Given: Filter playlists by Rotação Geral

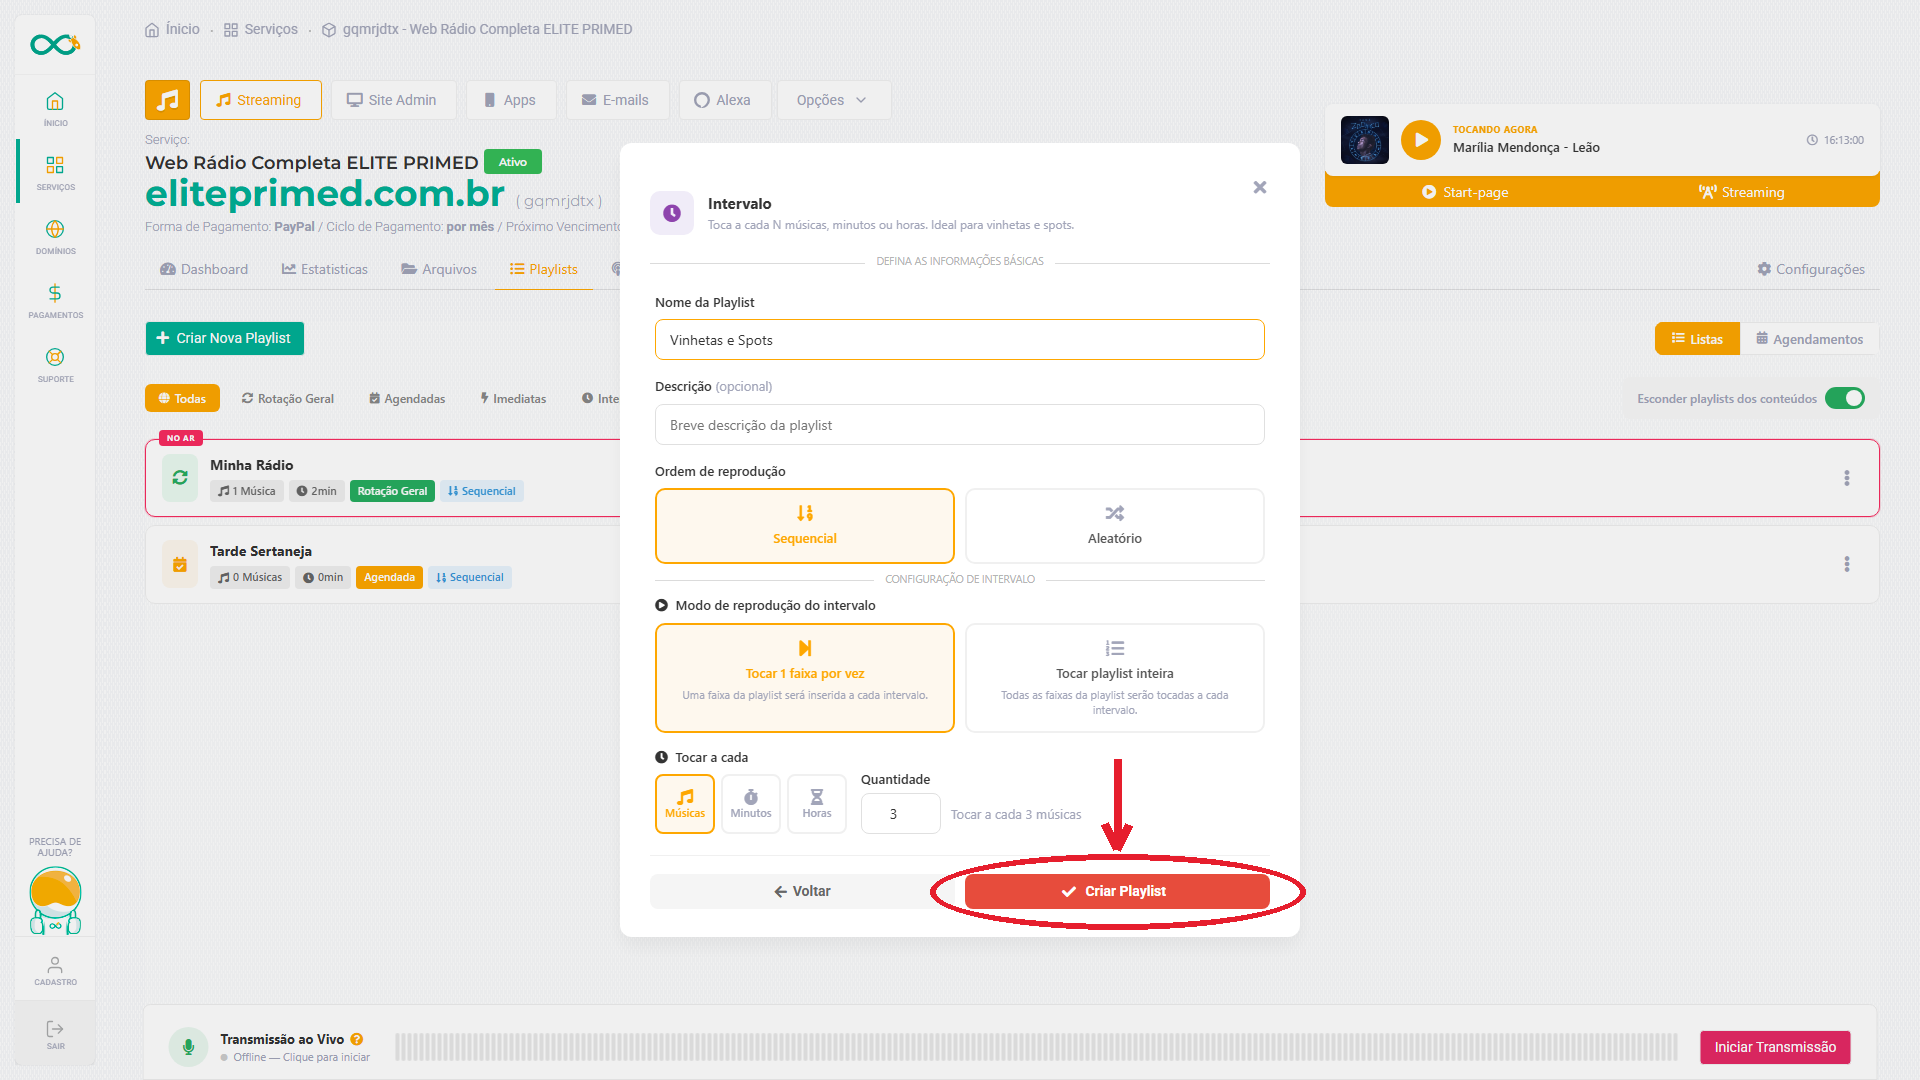Looking at the screenshot, I should [x=288, y=398].
